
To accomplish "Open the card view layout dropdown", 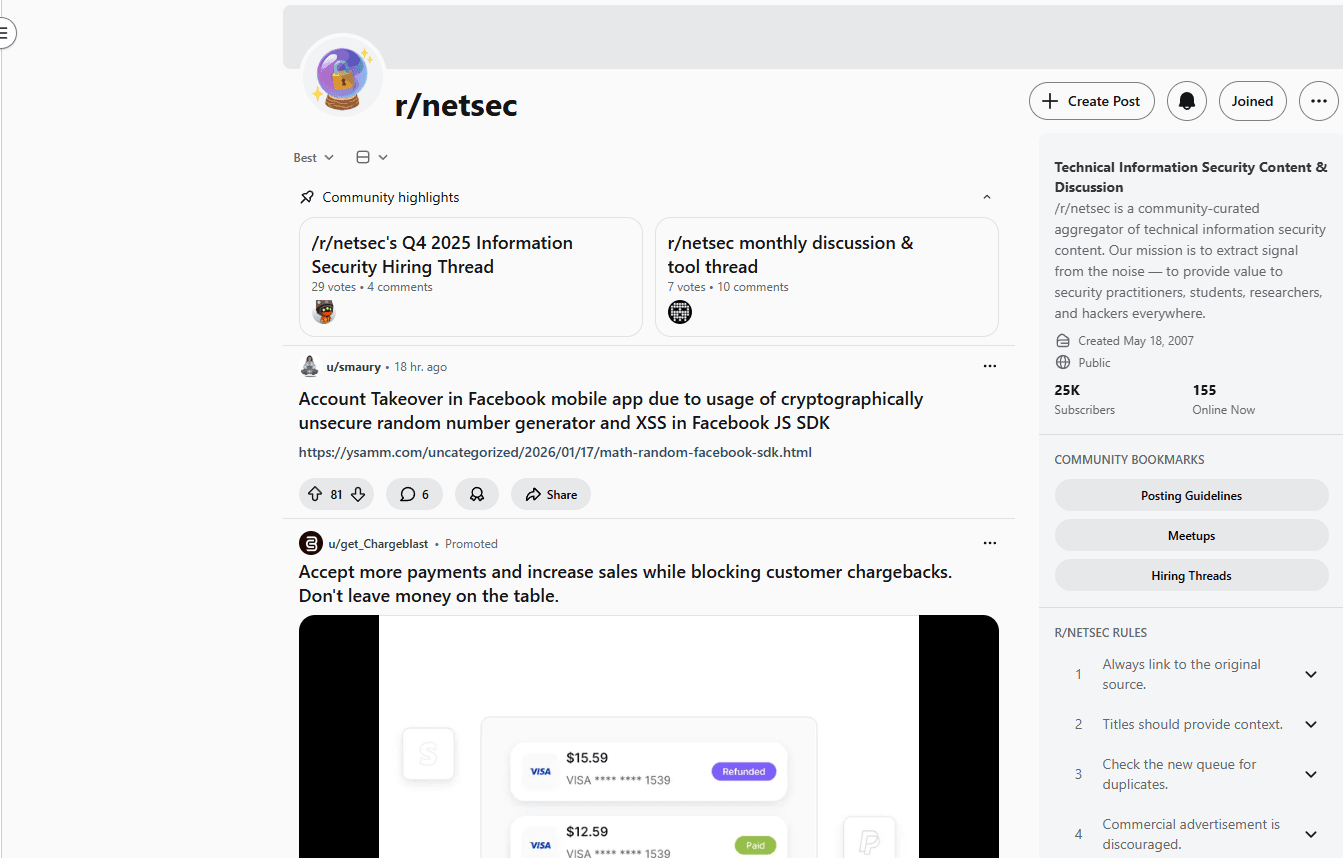I will pyautogui.click(x=372, y=158).
